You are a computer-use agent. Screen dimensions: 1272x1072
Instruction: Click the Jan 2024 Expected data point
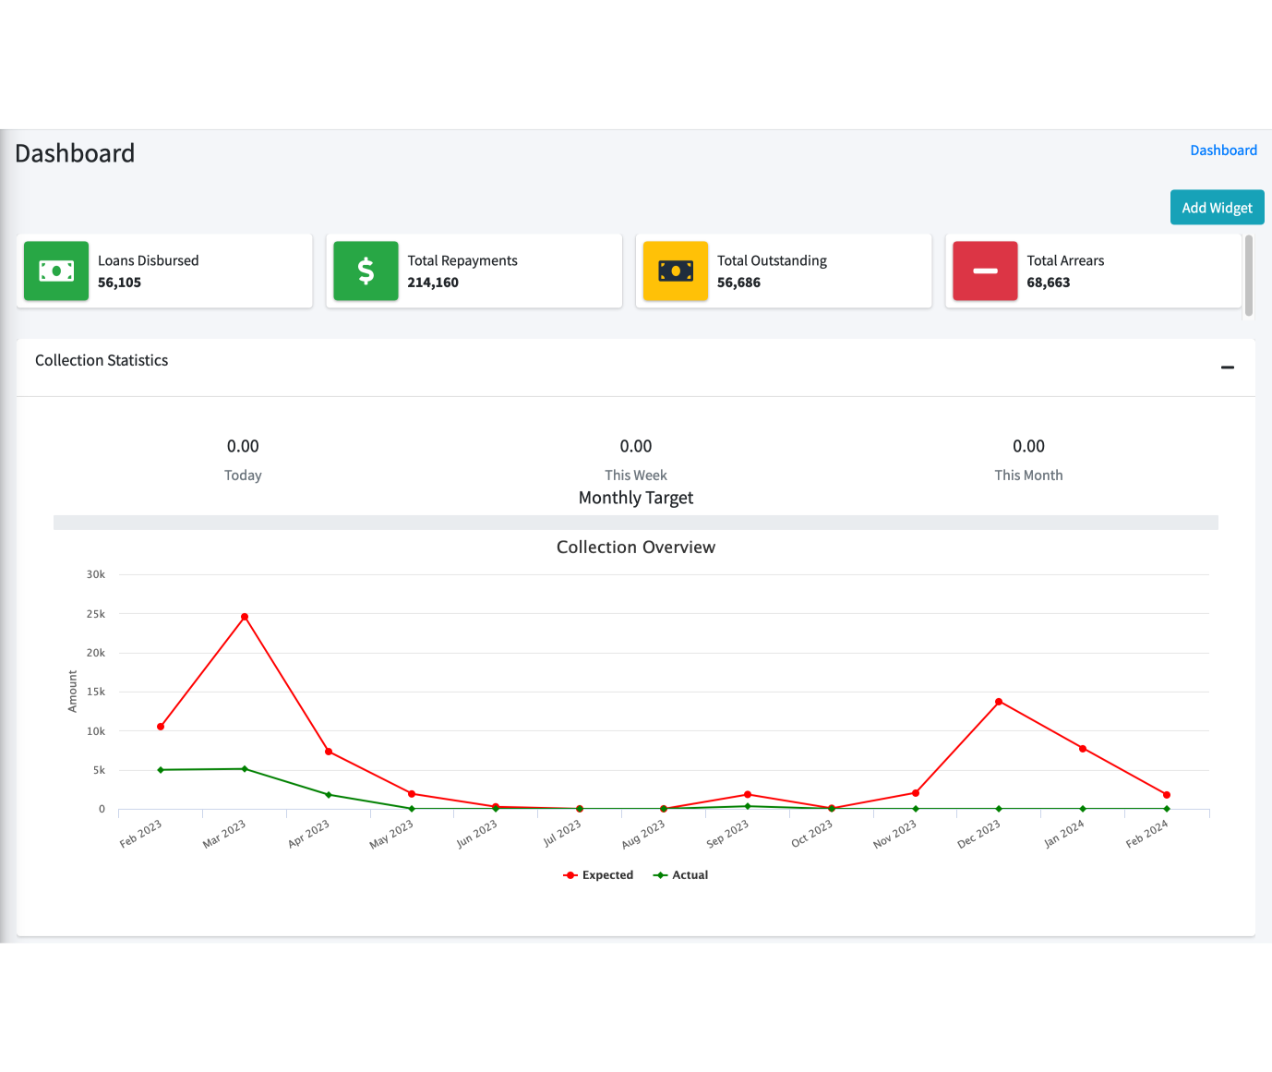(1083, 749)
